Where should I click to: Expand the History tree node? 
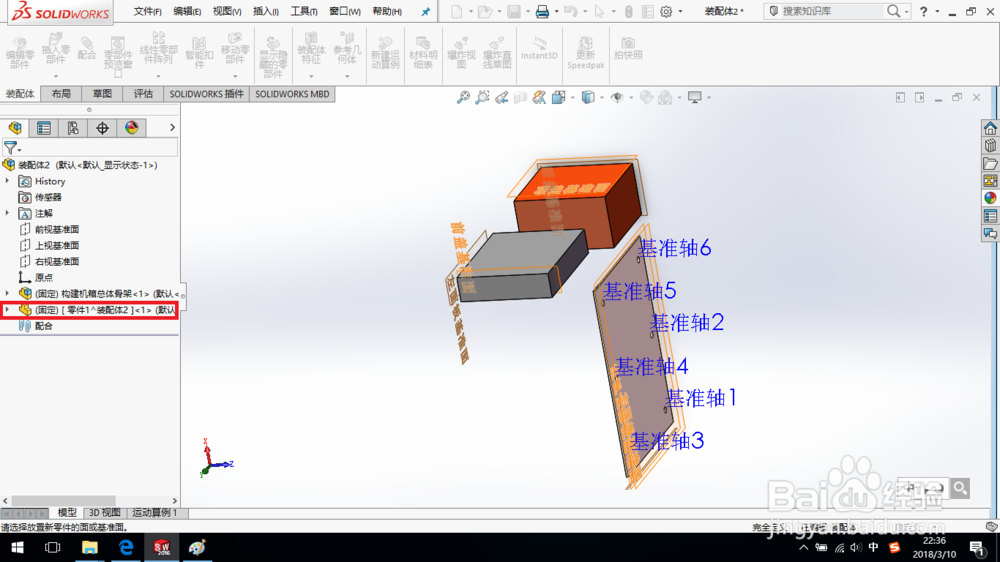tap(7, 181)
